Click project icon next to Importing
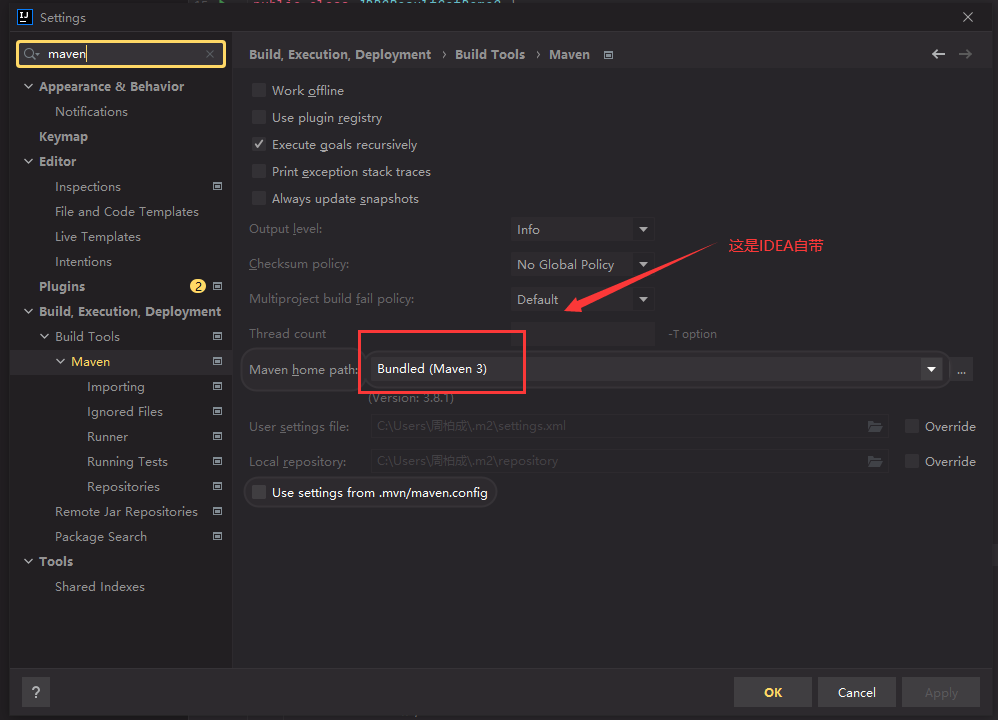Viewport: 998px width, 720px height. [x=218, y=386]
